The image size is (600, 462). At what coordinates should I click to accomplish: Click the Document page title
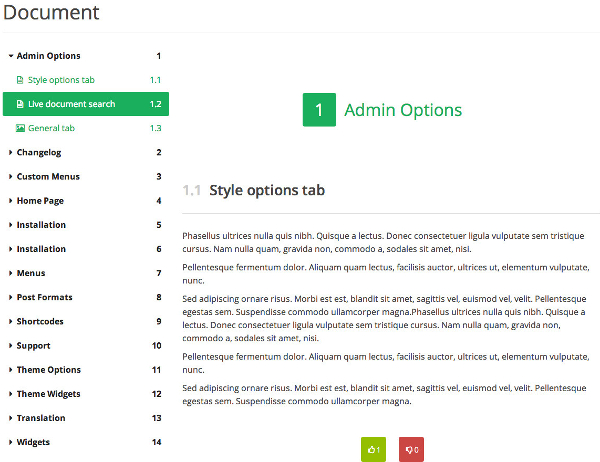(51, 12)
